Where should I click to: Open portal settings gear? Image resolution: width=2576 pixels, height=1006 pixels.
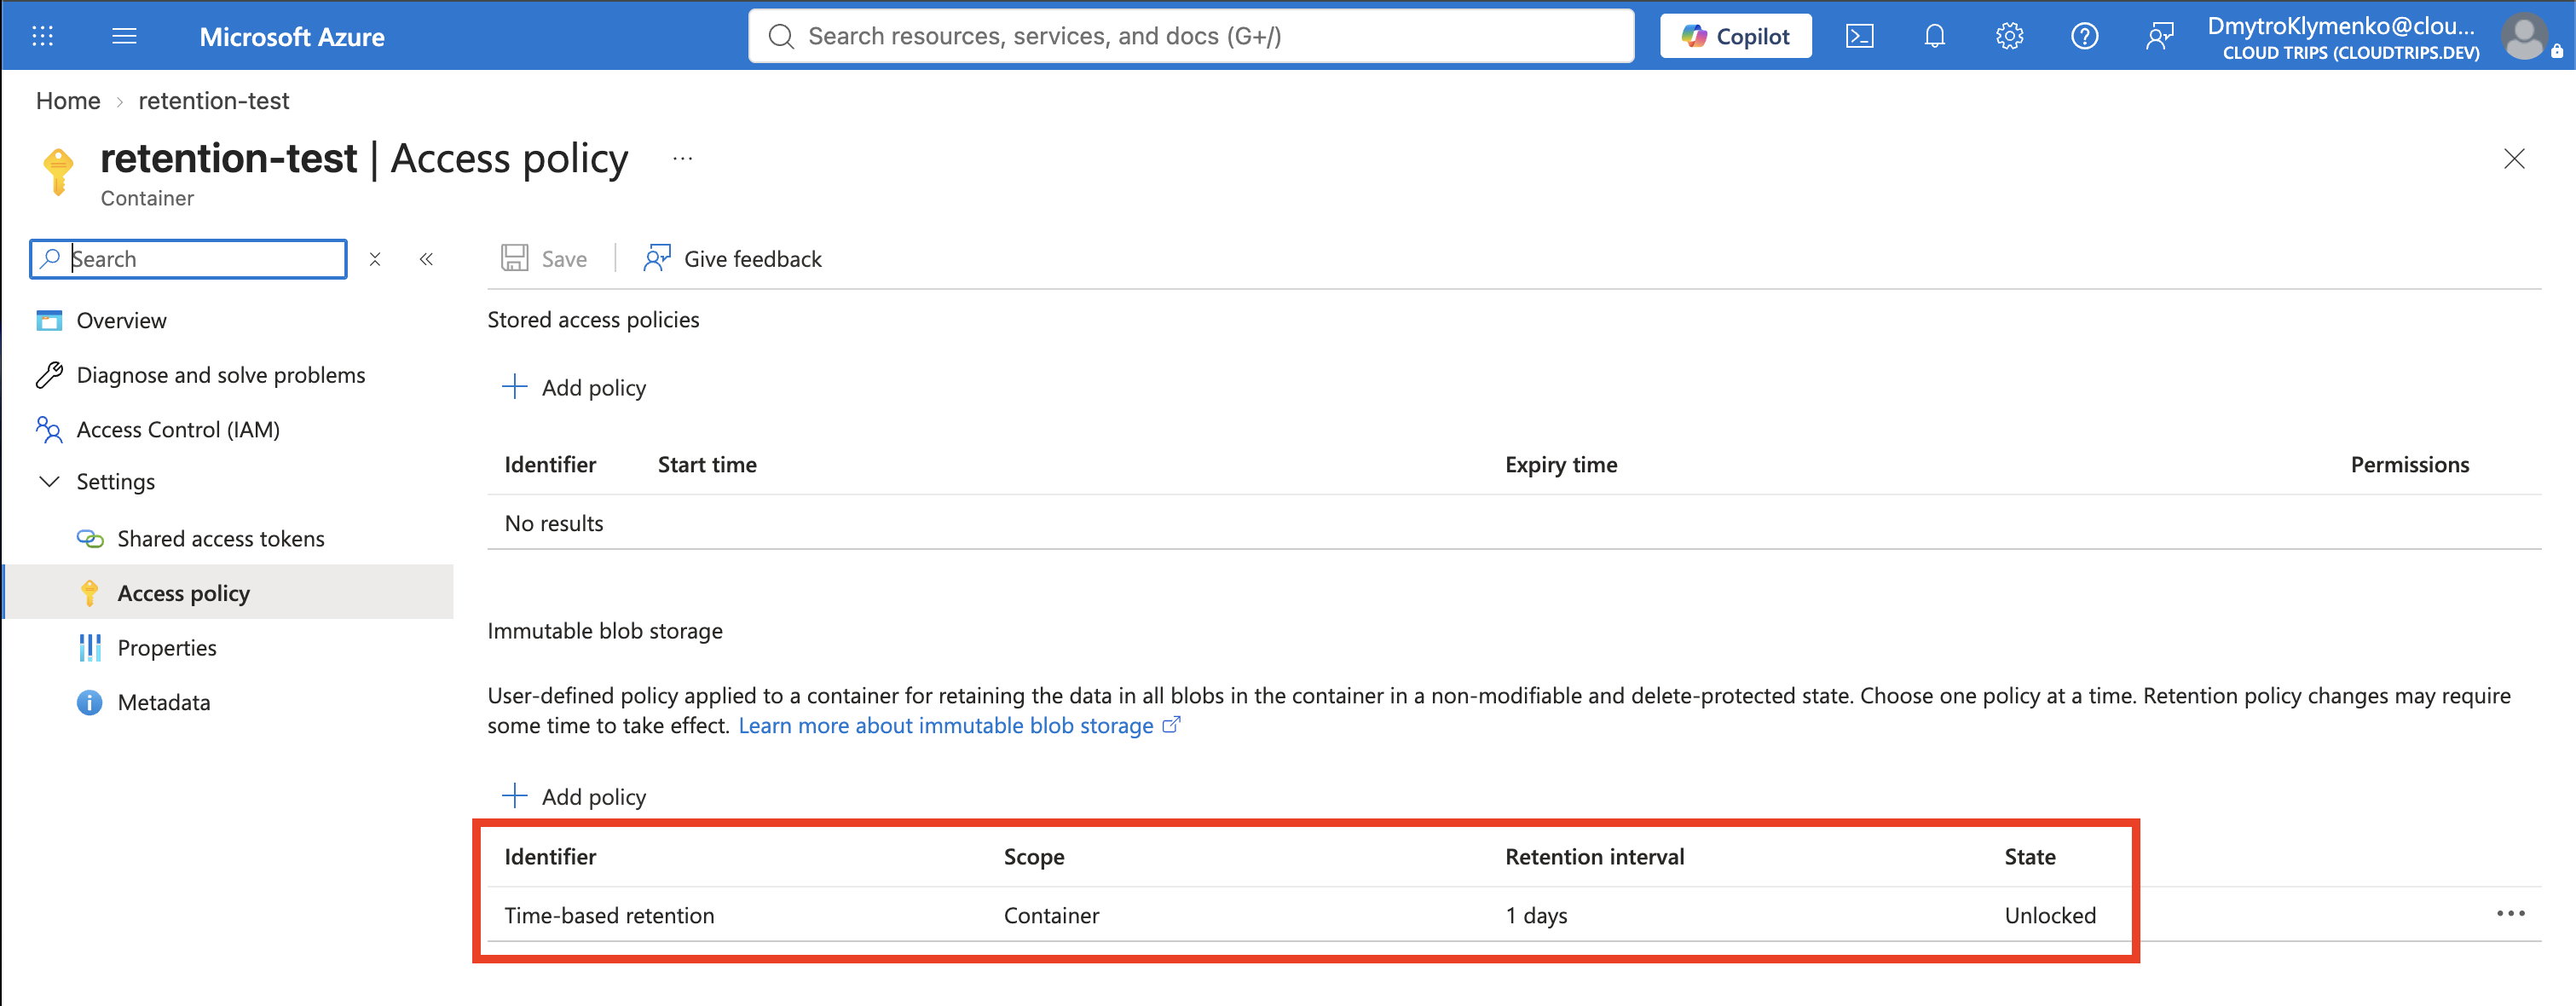(x=2009, y=36)
